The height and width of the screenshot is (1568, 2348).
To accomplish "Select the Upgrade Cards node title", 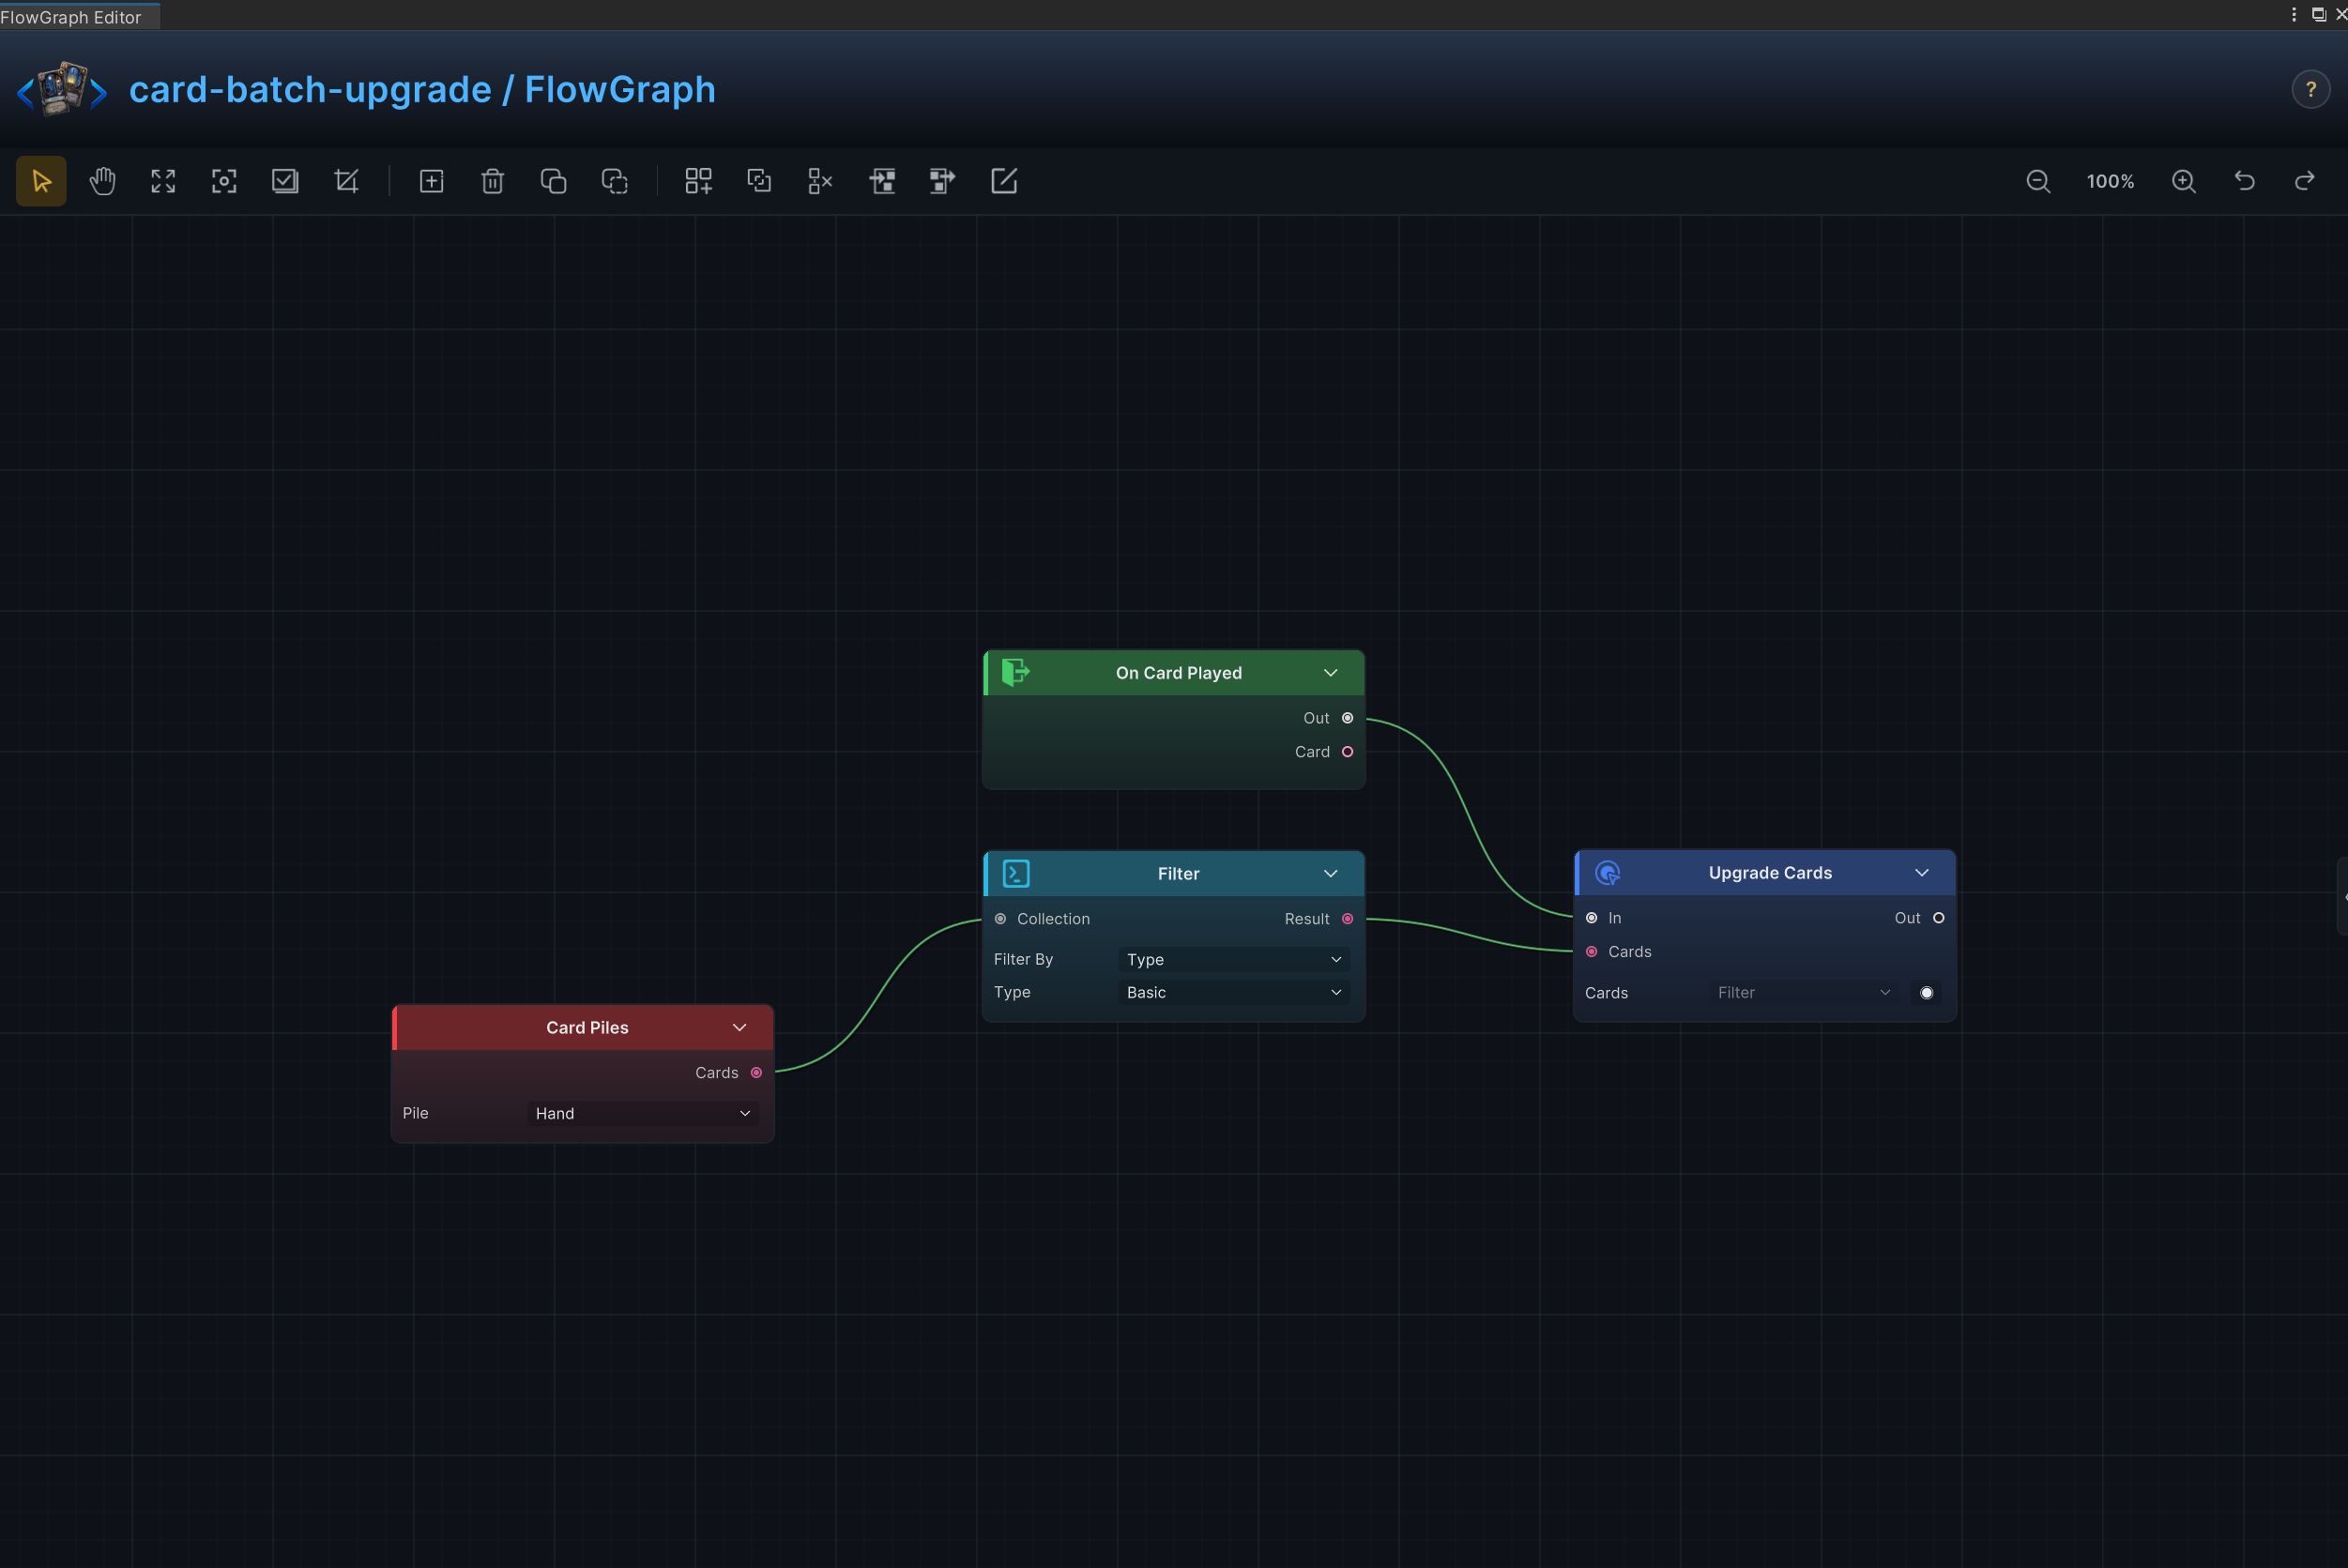I will click(x=1770, y=873).
